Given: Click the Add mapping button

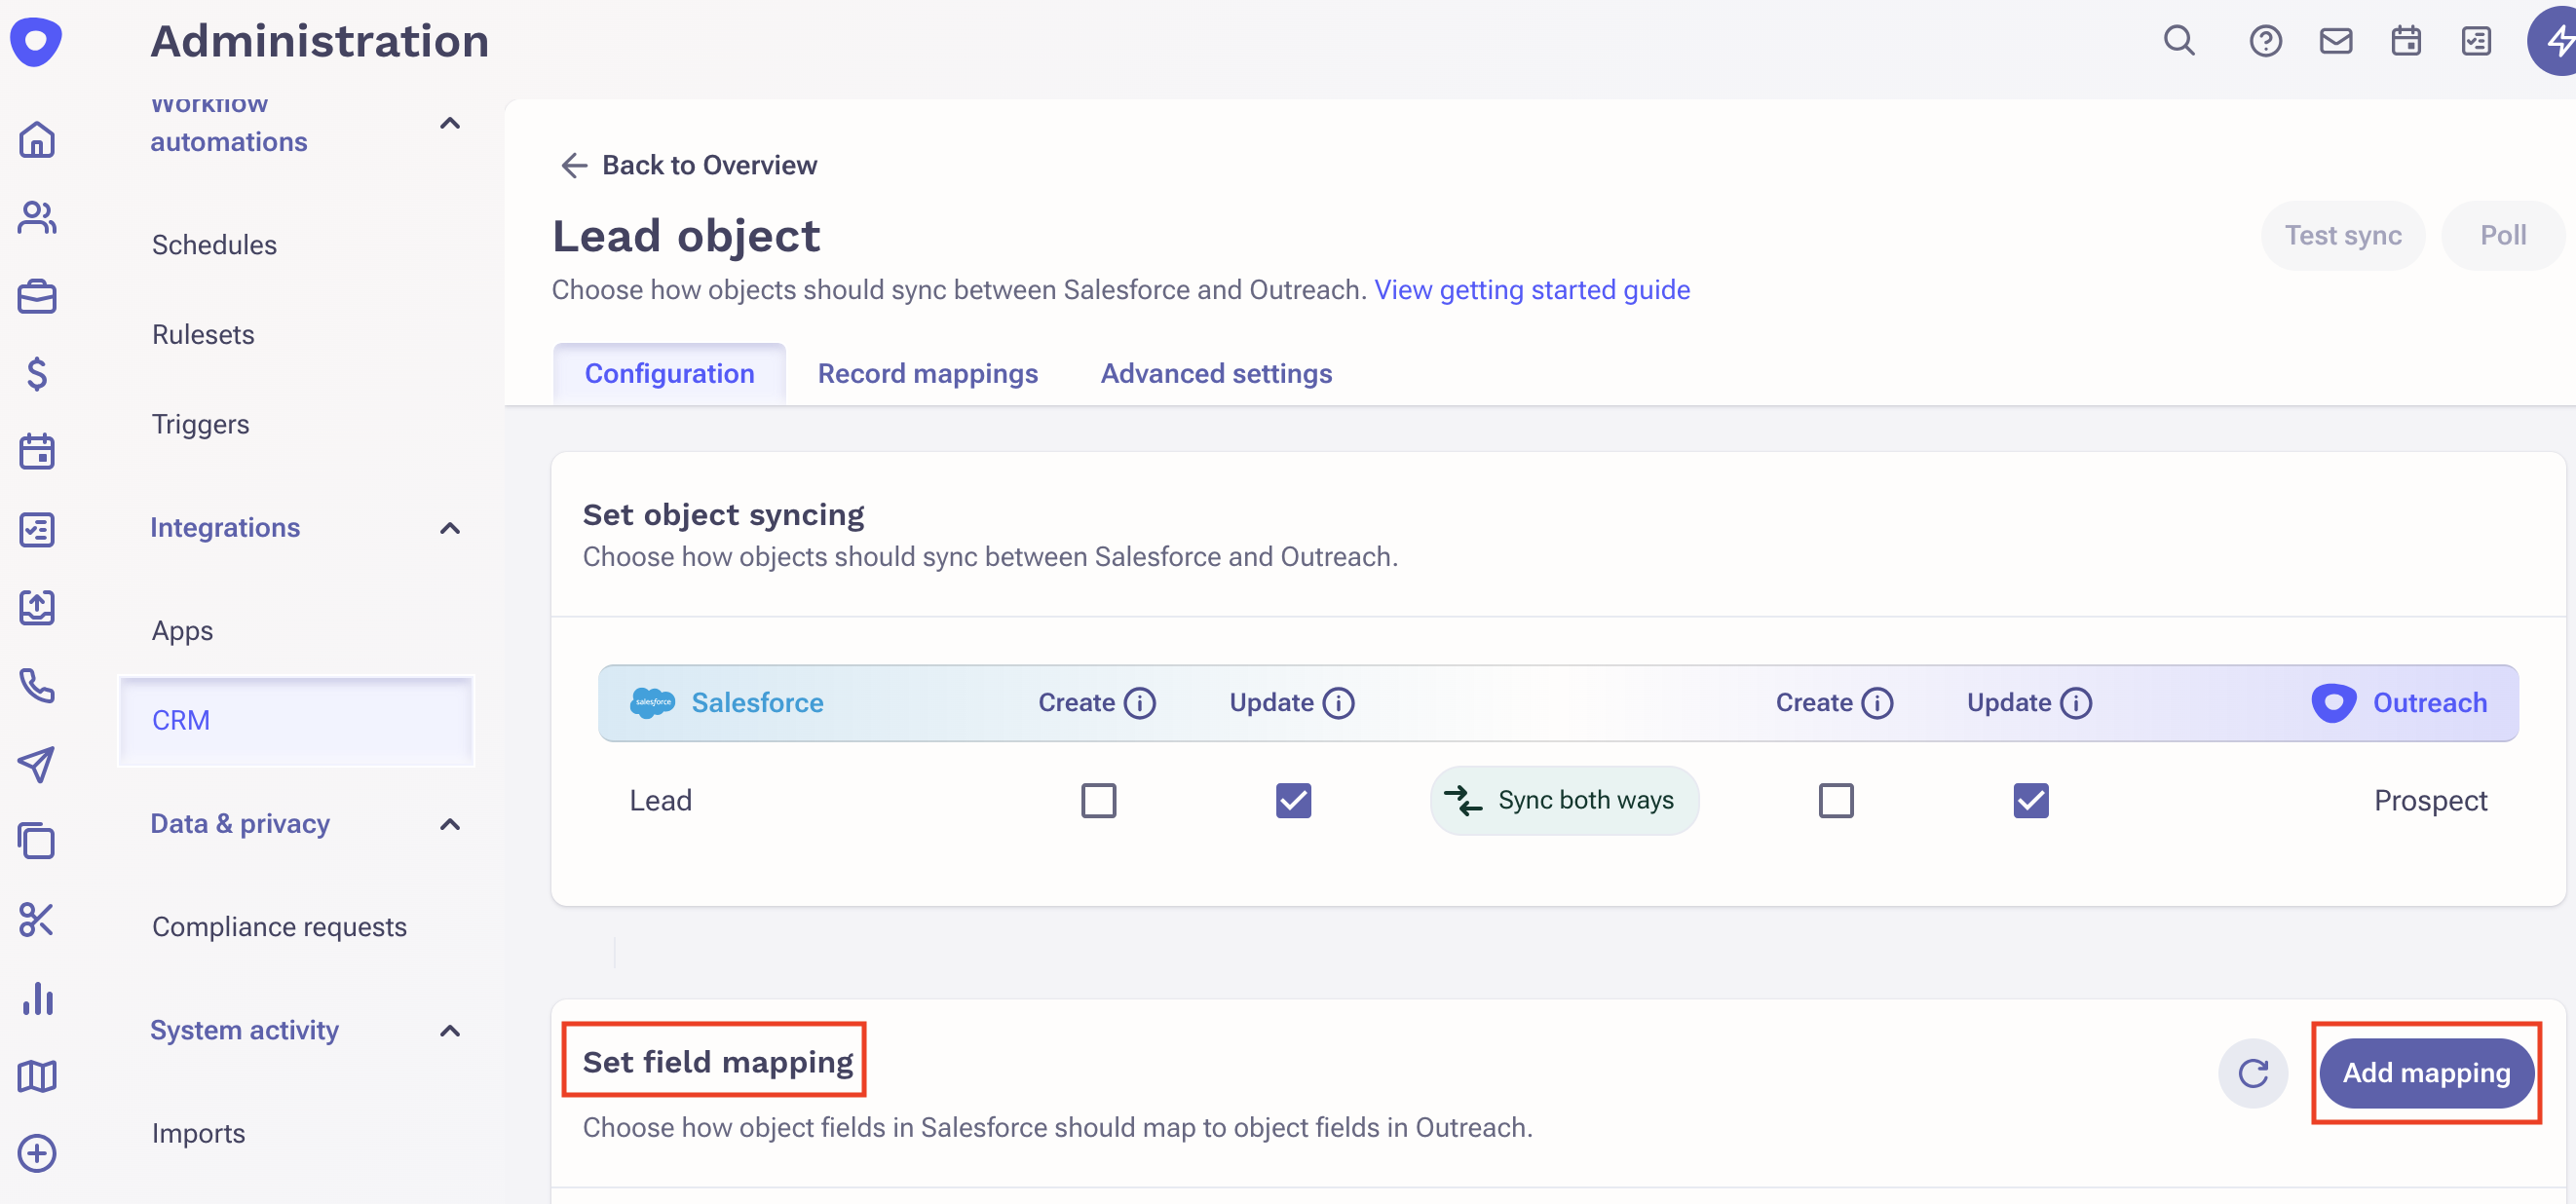Looking at the screenshot, I should [x=2426, y=1073].
